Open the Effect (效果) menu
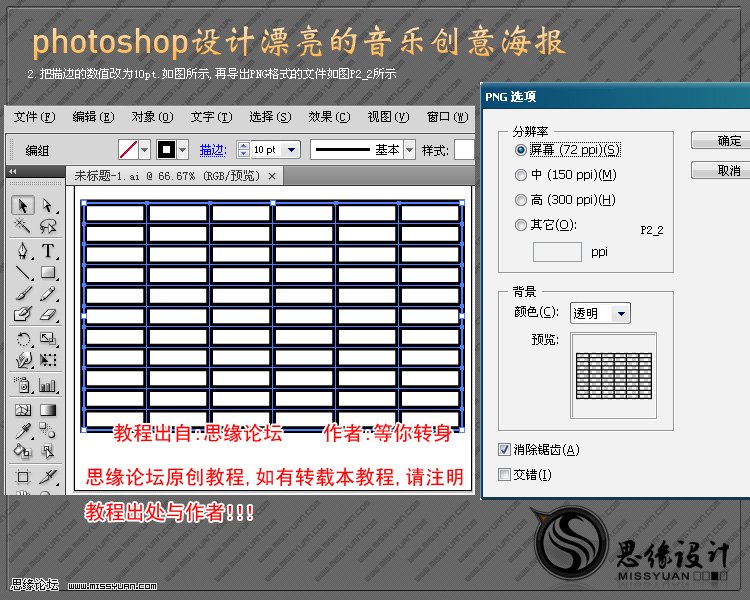Image resolution: width=750 pixels, height=600 pixels. coord(329,117)
